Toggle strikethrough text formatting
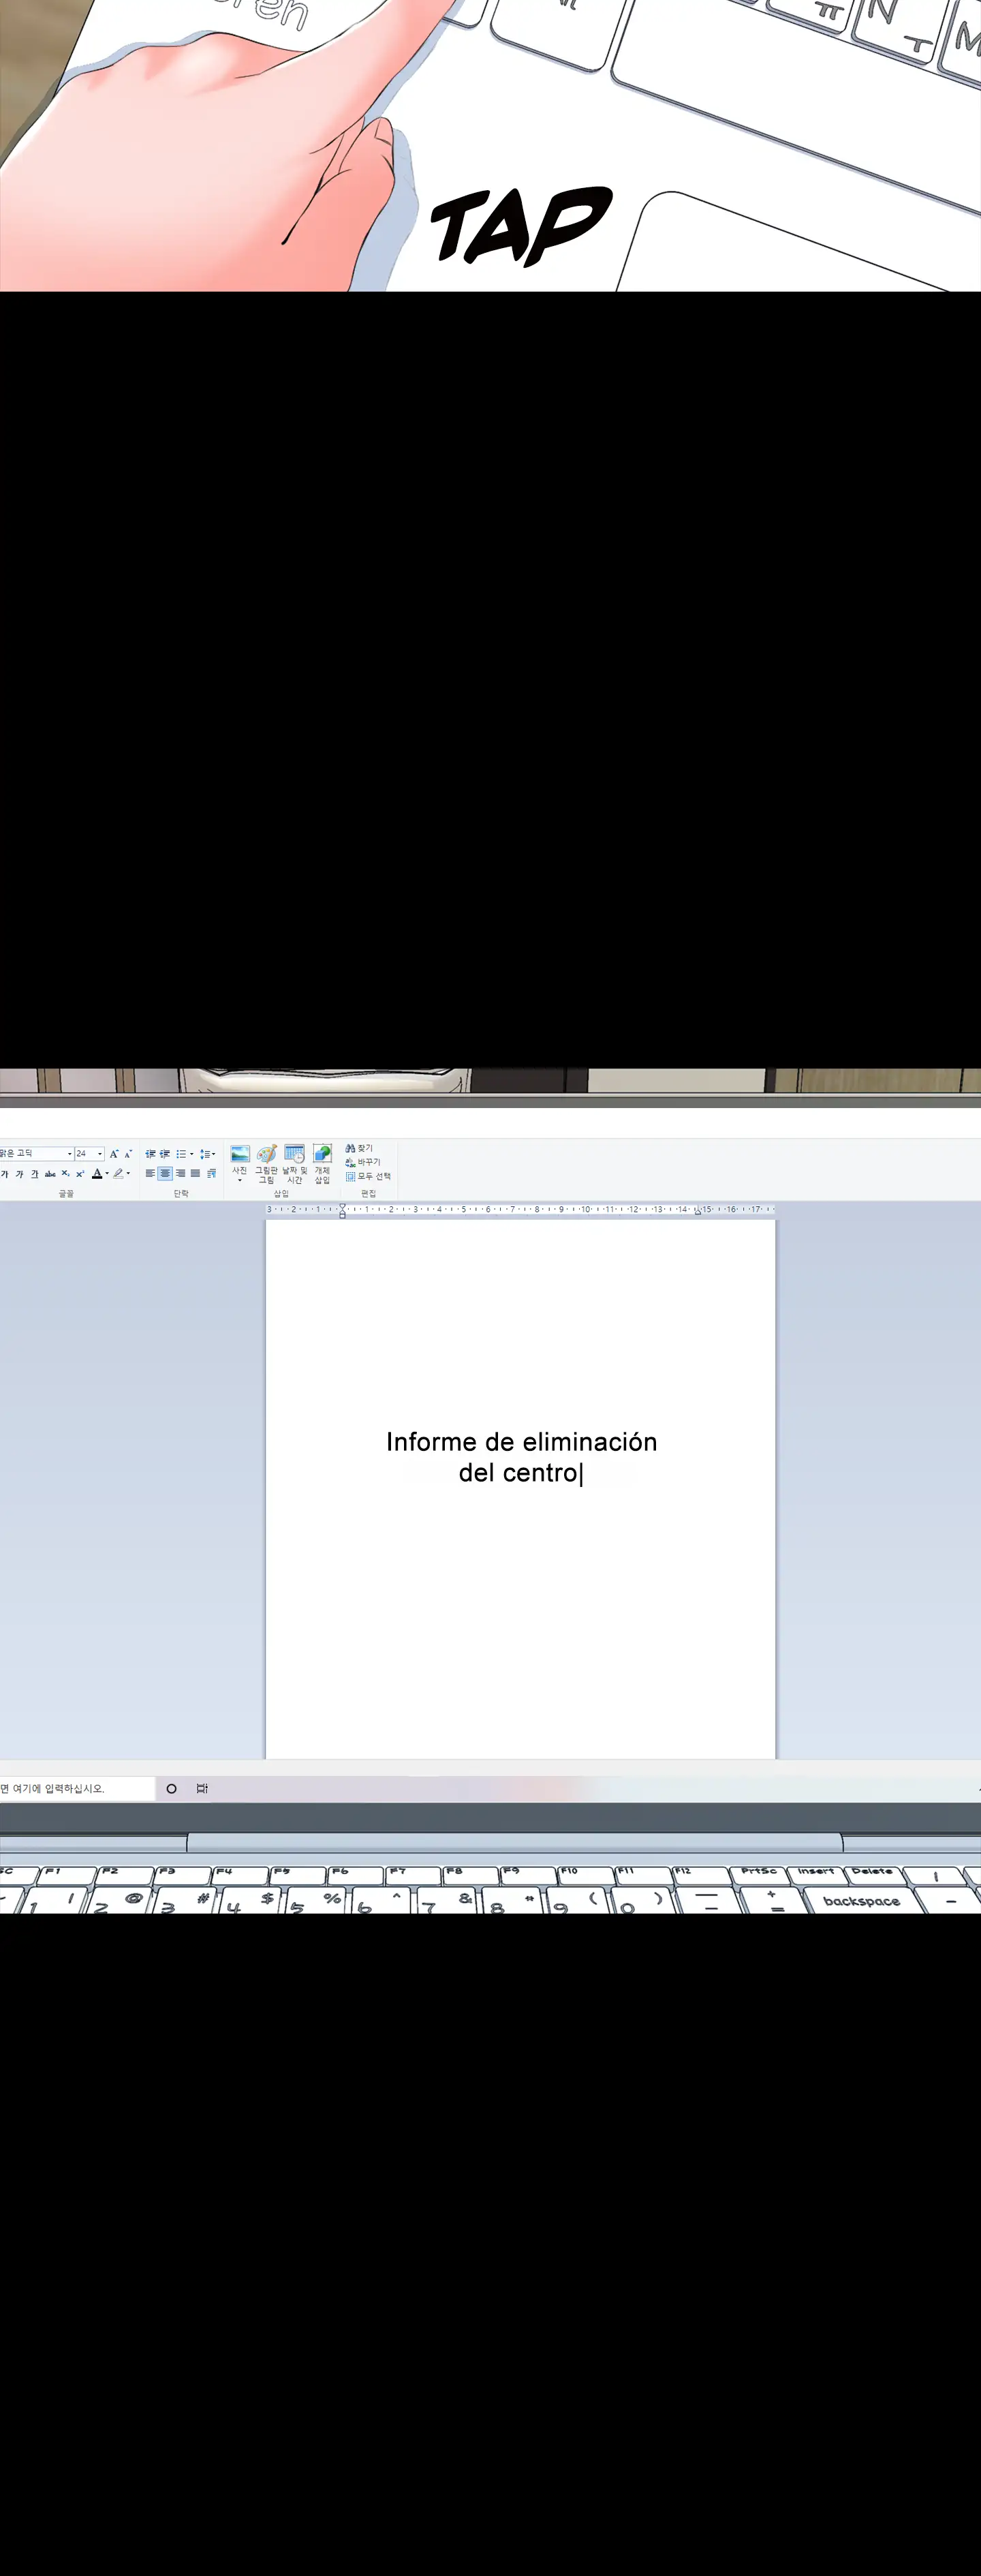This screenshot has height=2576, width=981. pos(50,1174)
